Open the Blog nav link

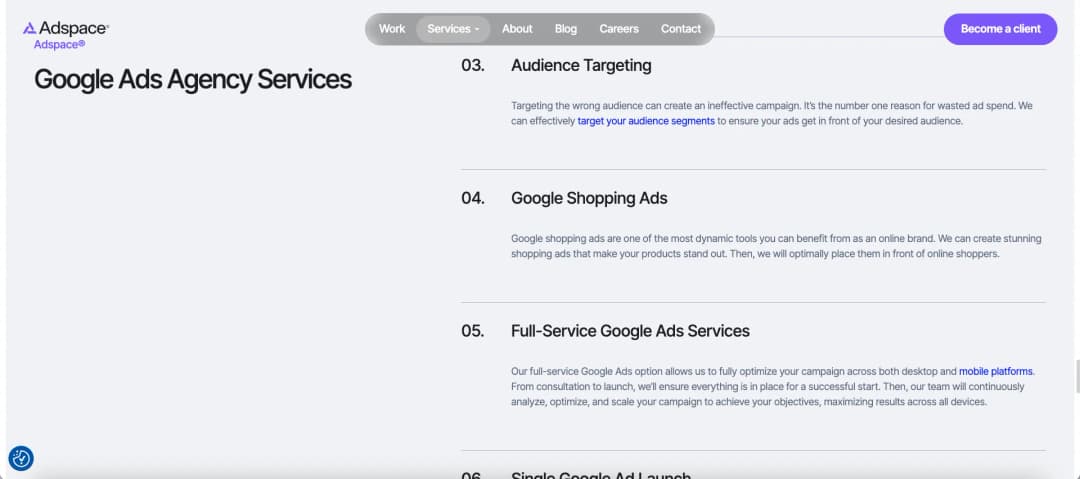point(565,29)
